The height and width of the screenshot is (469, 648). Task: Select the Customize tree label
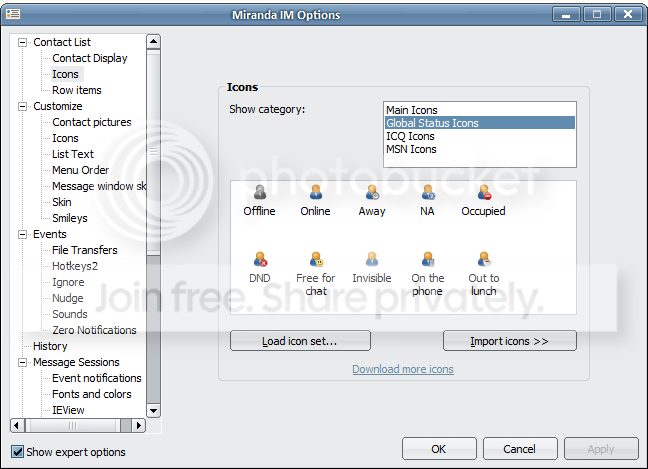point(58,107)
